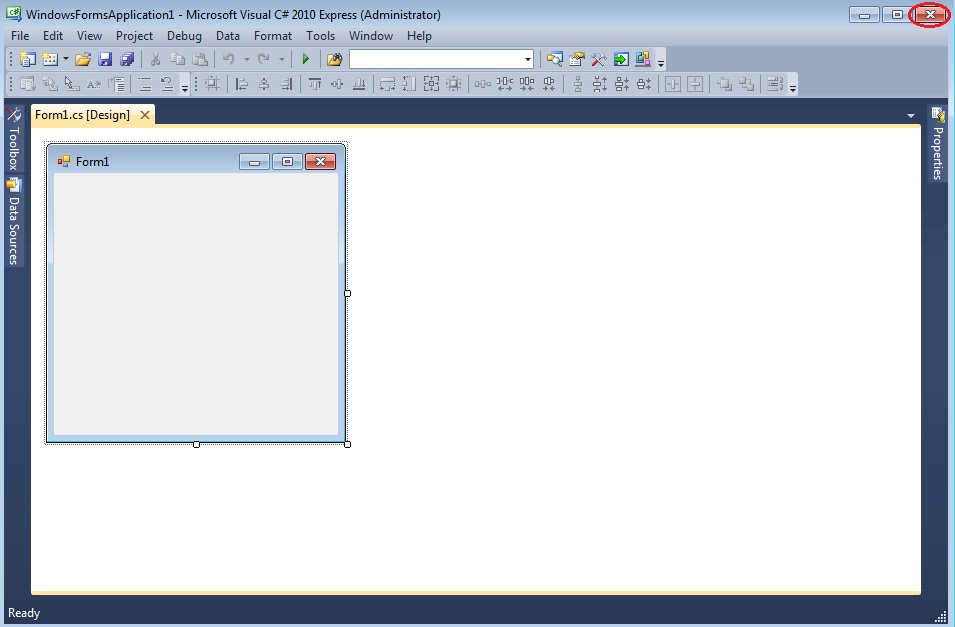The image size is (955, 627).
Task: Click the Align Lefts icon
Action: [242, 83]
